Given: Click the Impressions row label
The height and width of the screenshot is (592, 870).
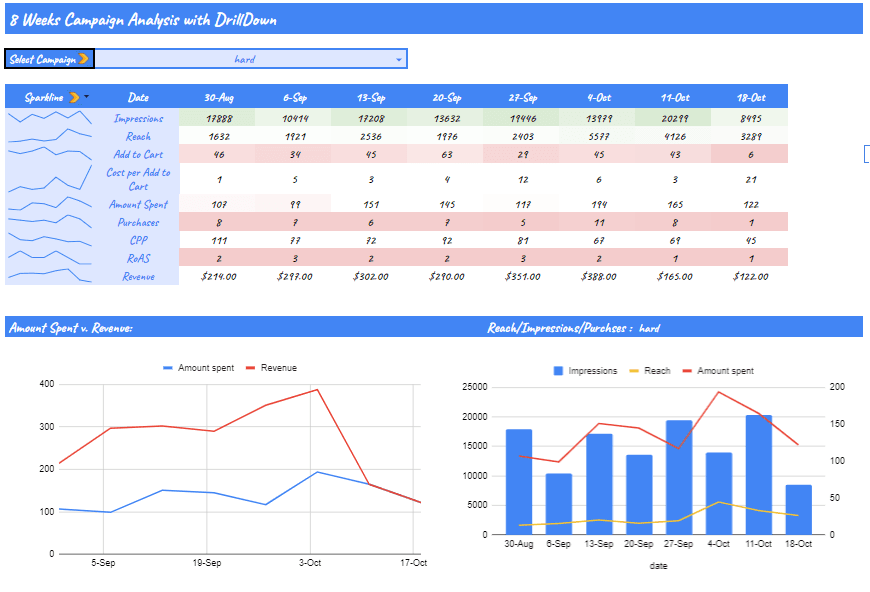Looking at the screenshot, I should tap(138, 118).
